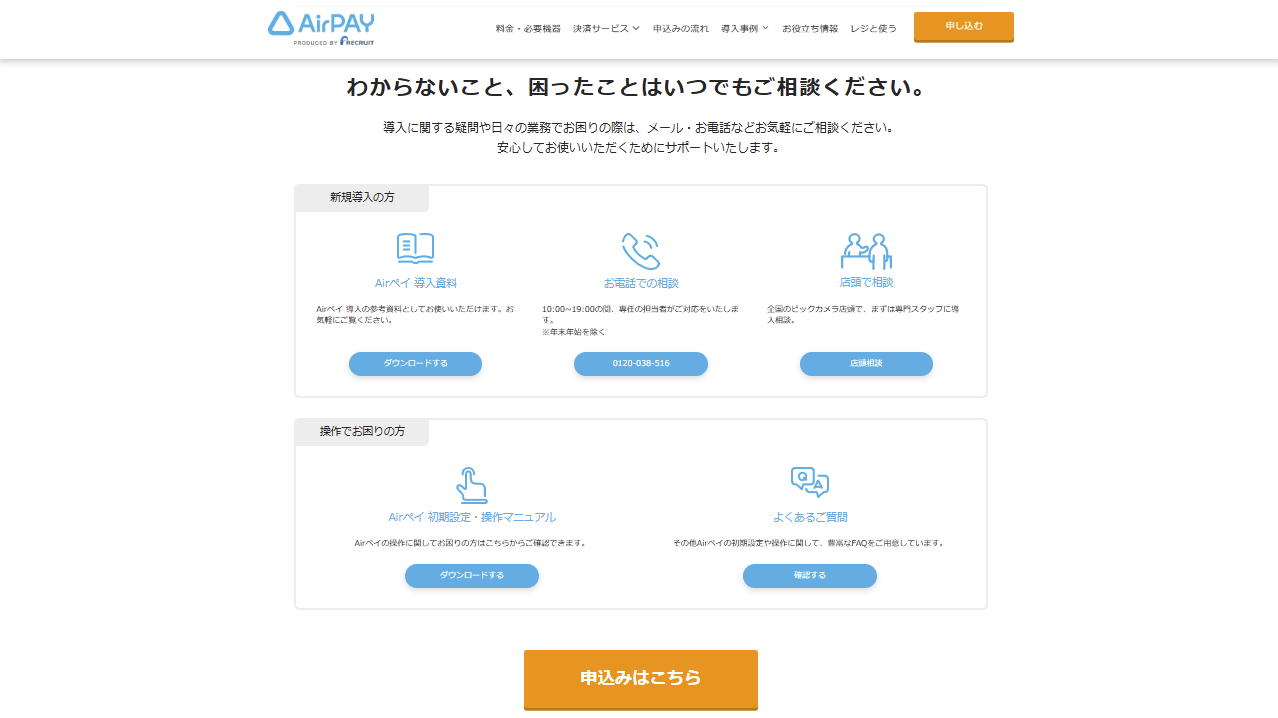1278x718 pixels.
Task: Go to 申込みの流れ in the navigation
Action: tap(681, 28)
